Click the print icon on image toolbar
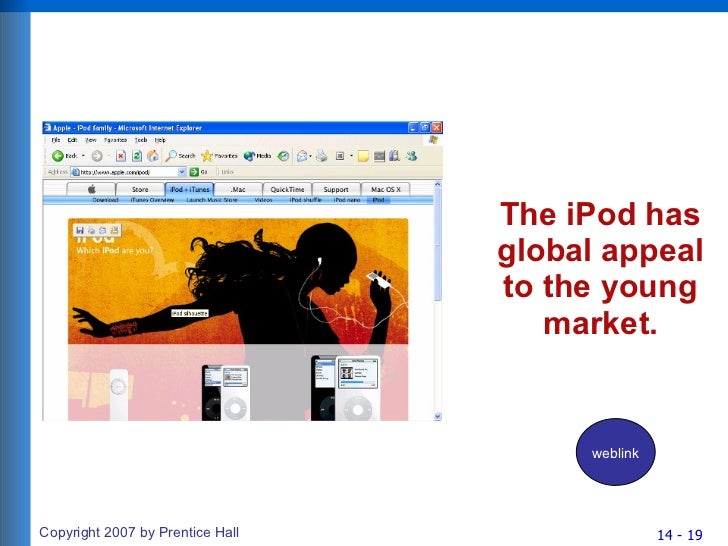The width and height of the screenshot is (728, 546). point(91,230)
